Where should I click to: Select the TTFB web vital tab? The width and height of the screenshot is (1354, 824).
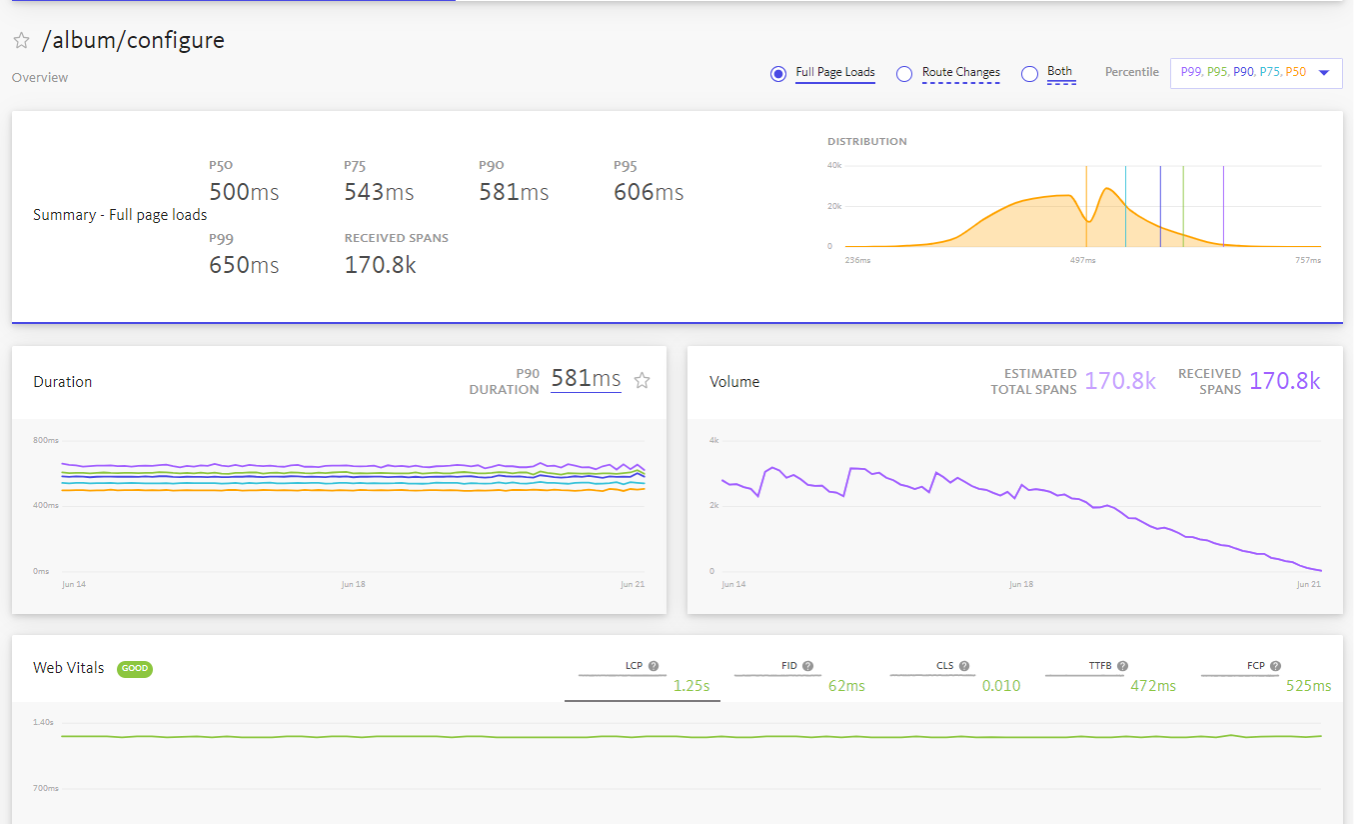pyautogui.click(x=1109, y=676)
